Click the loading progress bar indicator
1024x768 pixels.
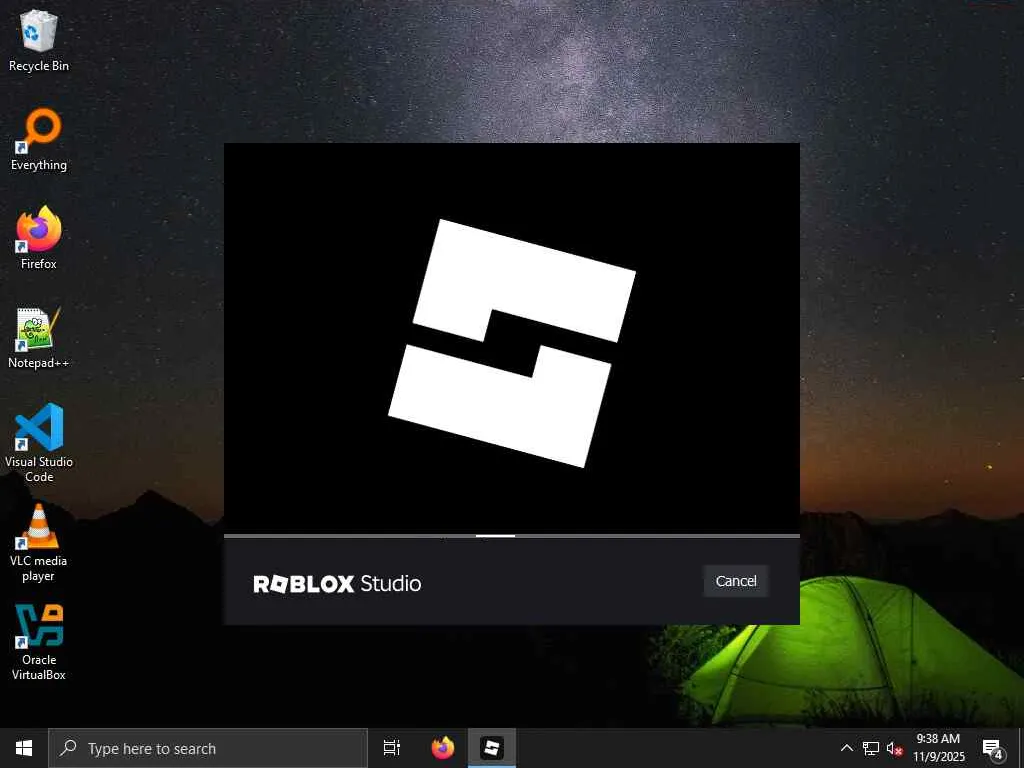[x=495, y=536]
